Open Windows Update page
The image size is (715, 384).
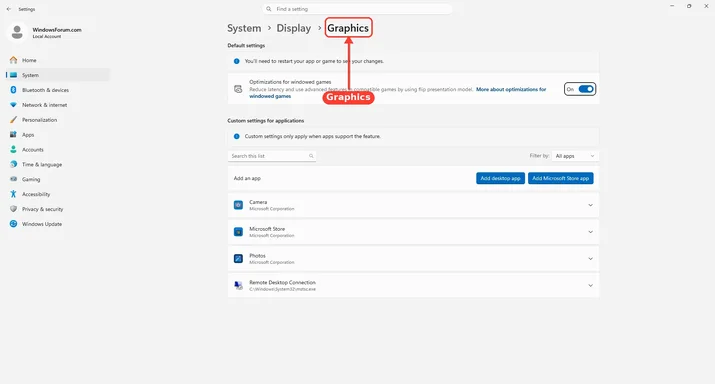pos(58,224)
